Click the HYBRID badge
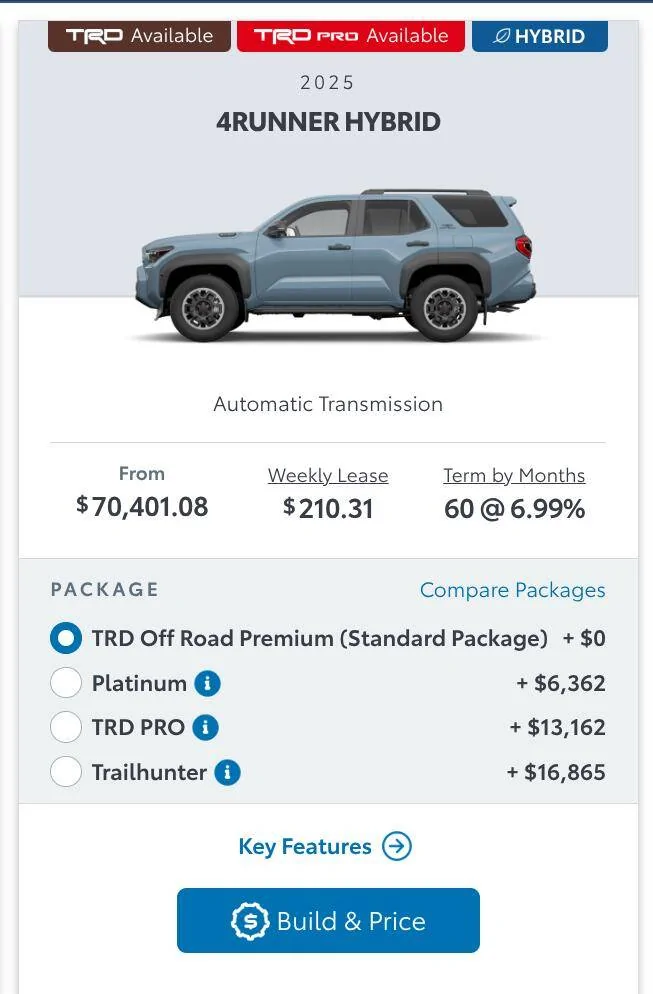This screenshot has height=994, width=653. point(540,35)
